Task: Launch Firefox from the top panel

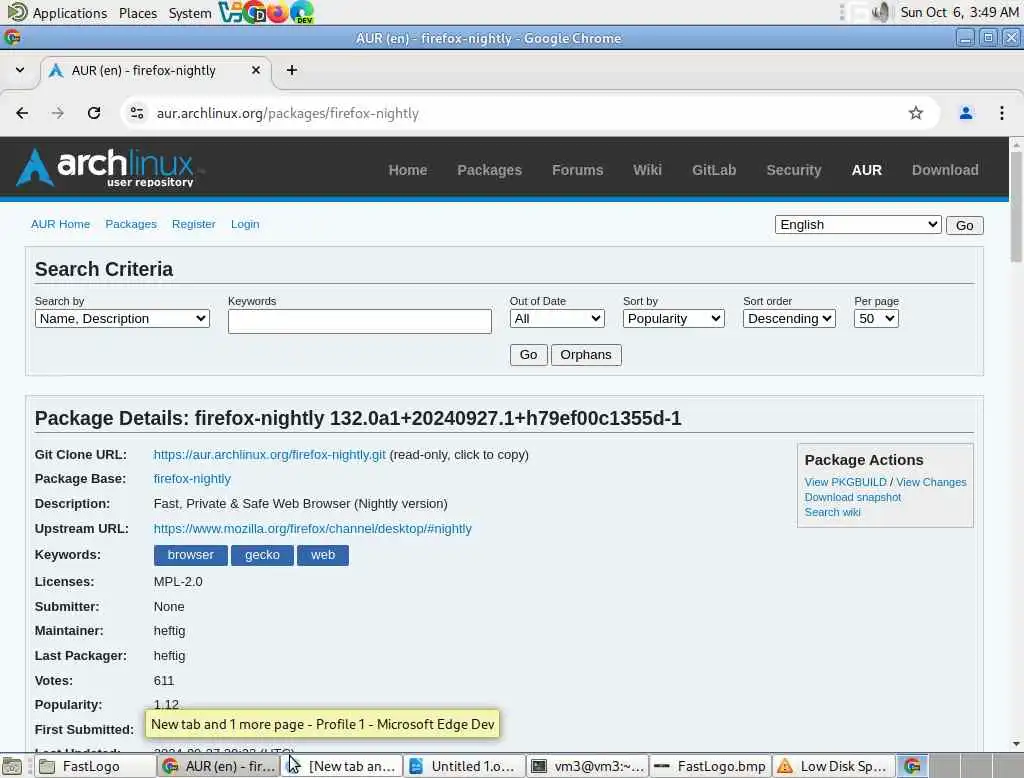Action: [278, 12]
